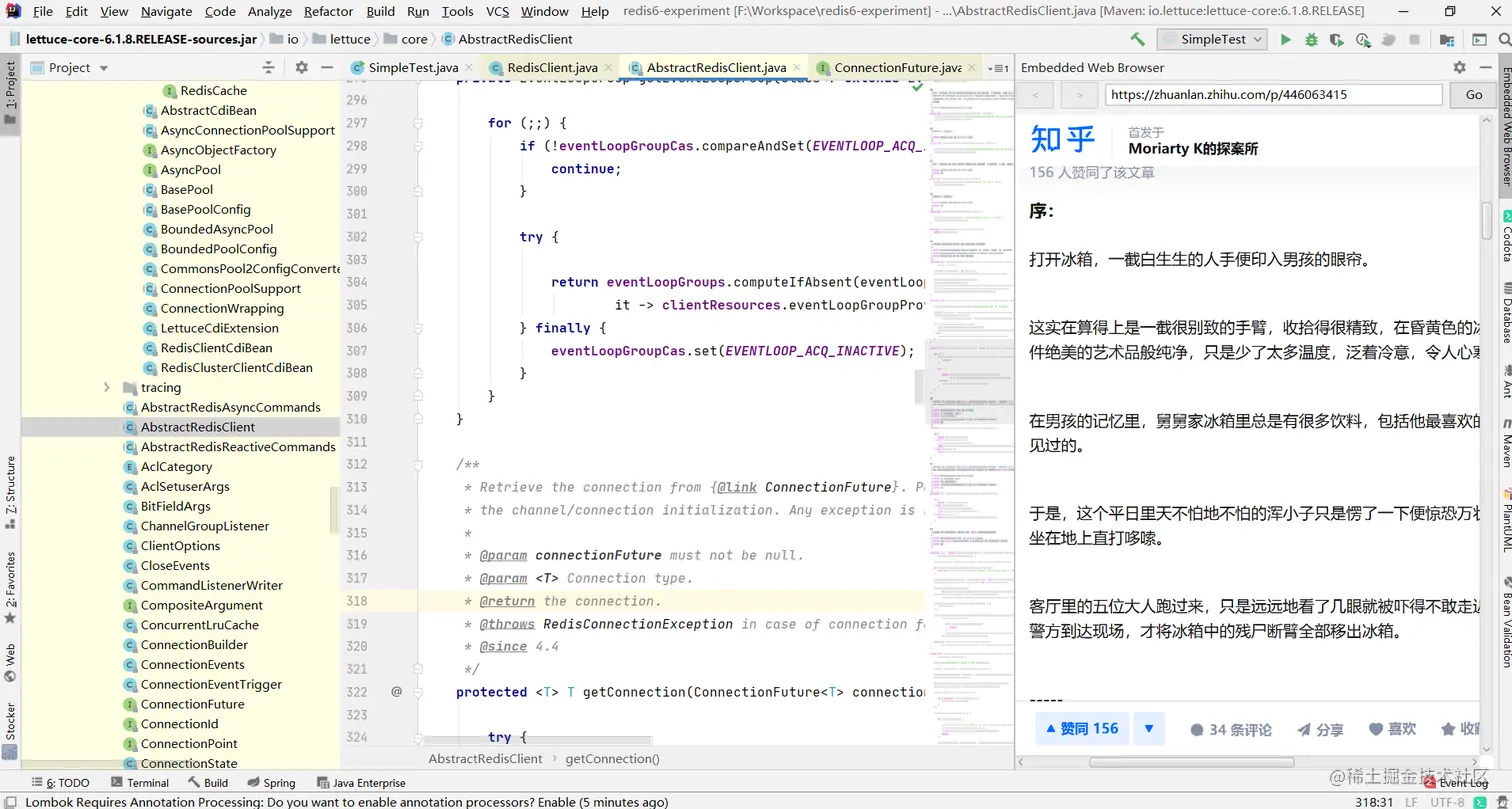This screenshot has height=809, width=1512.
Task: Click the browser back button
Action: 1036,94
